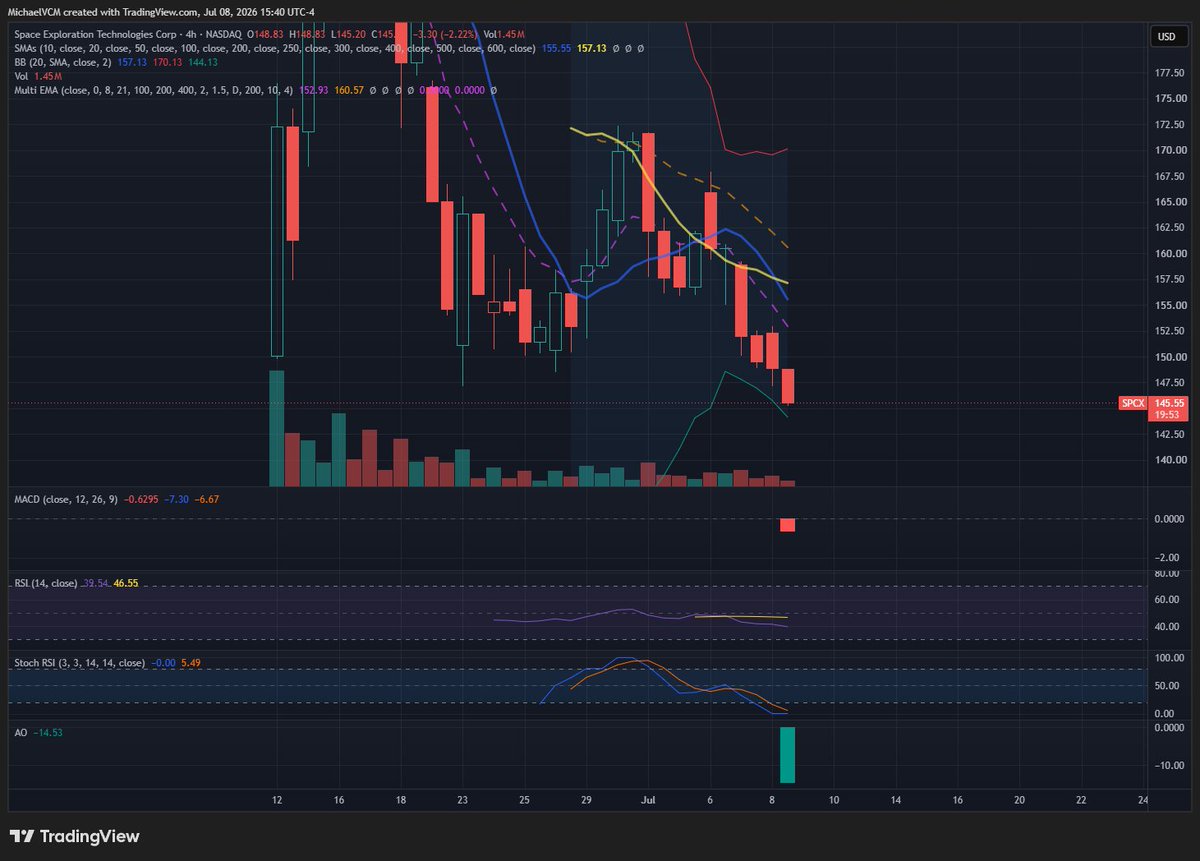Click the 29 date on the time axis
Screen dimensions: 1200x861
pos(586,801)
